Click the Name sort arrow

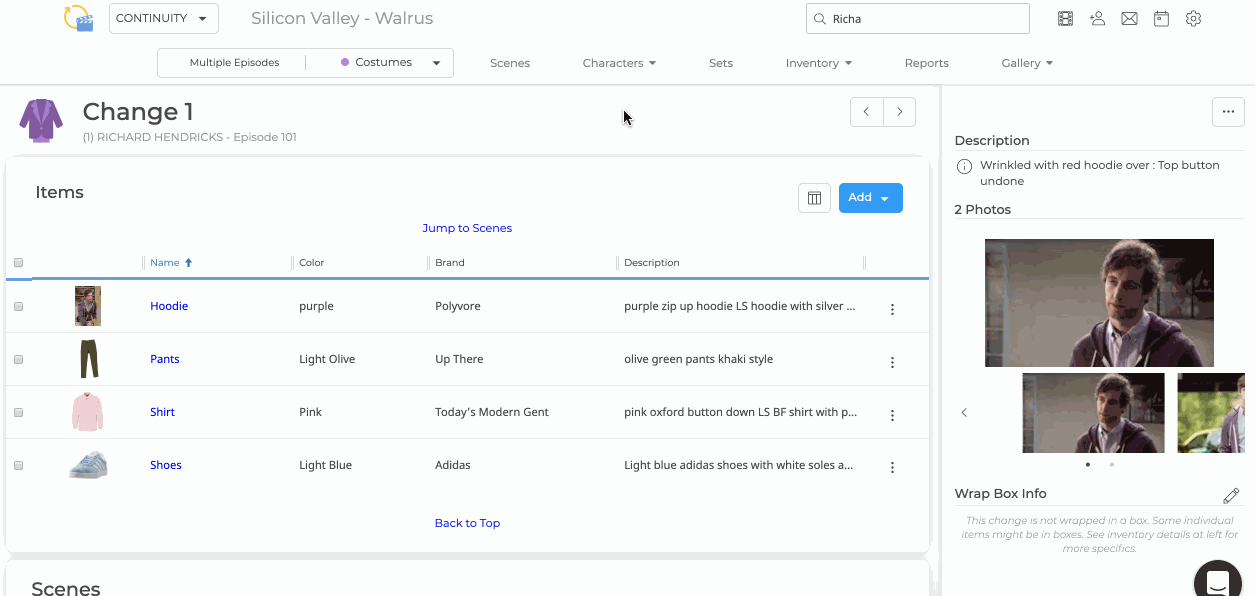(x=188, y=263)
